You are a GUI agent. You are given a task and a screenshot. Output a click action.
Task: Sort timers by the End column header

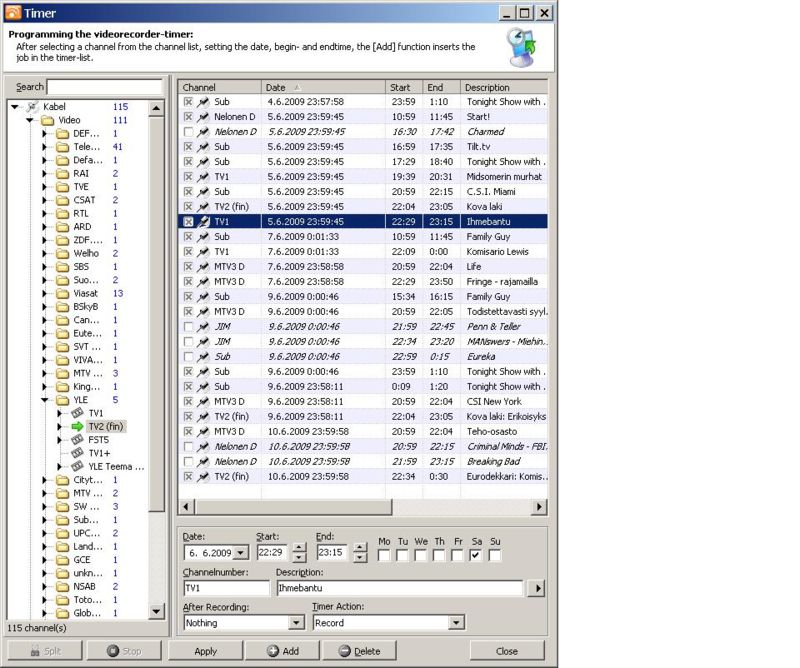coord(442,87)
